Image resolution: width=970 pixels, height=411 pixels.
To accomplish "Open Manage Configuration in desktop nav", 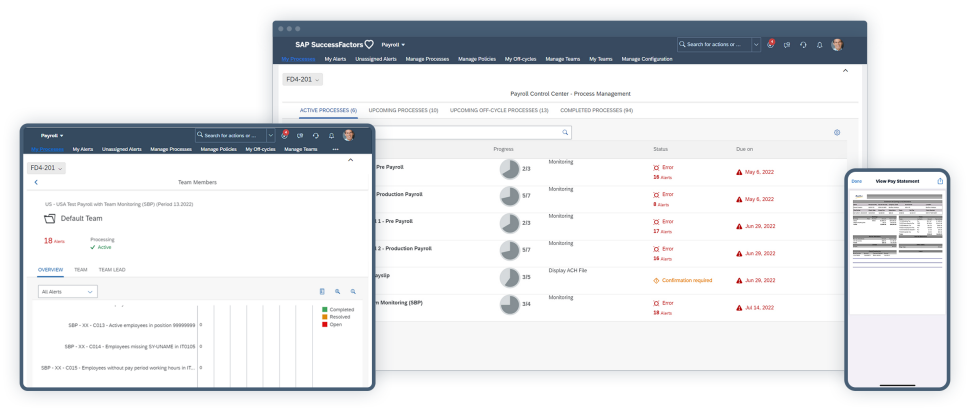I will [x=646, y=59].
